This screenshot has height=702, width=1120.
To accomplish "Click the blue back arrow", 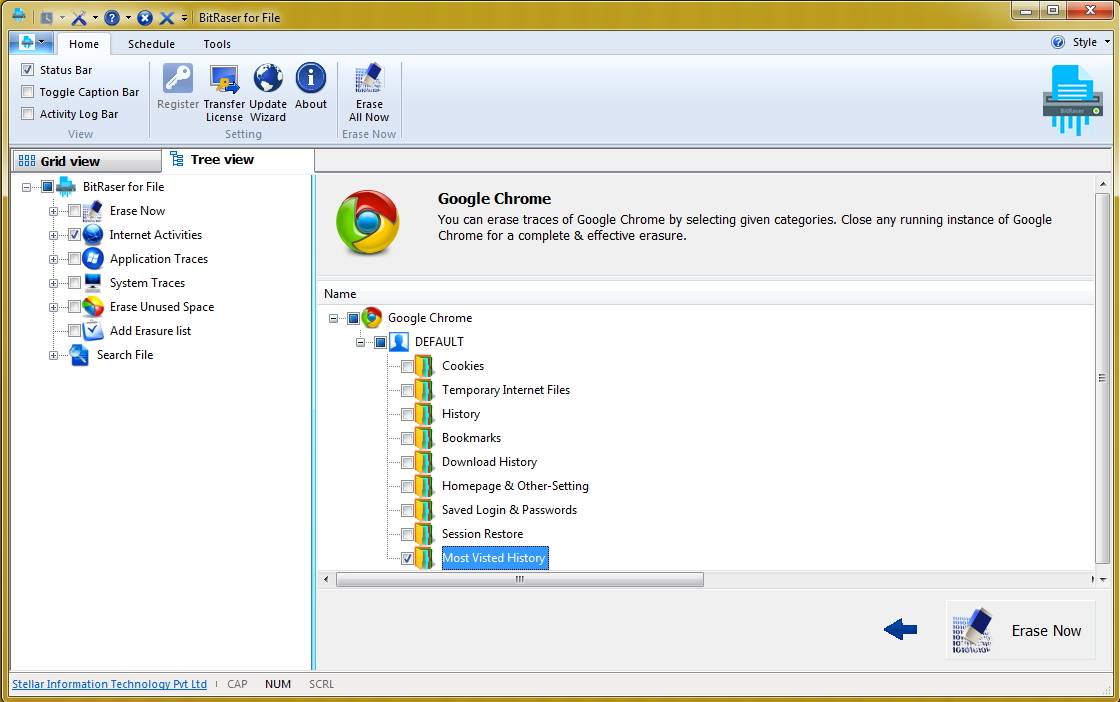I will click(x=900, y=629).
